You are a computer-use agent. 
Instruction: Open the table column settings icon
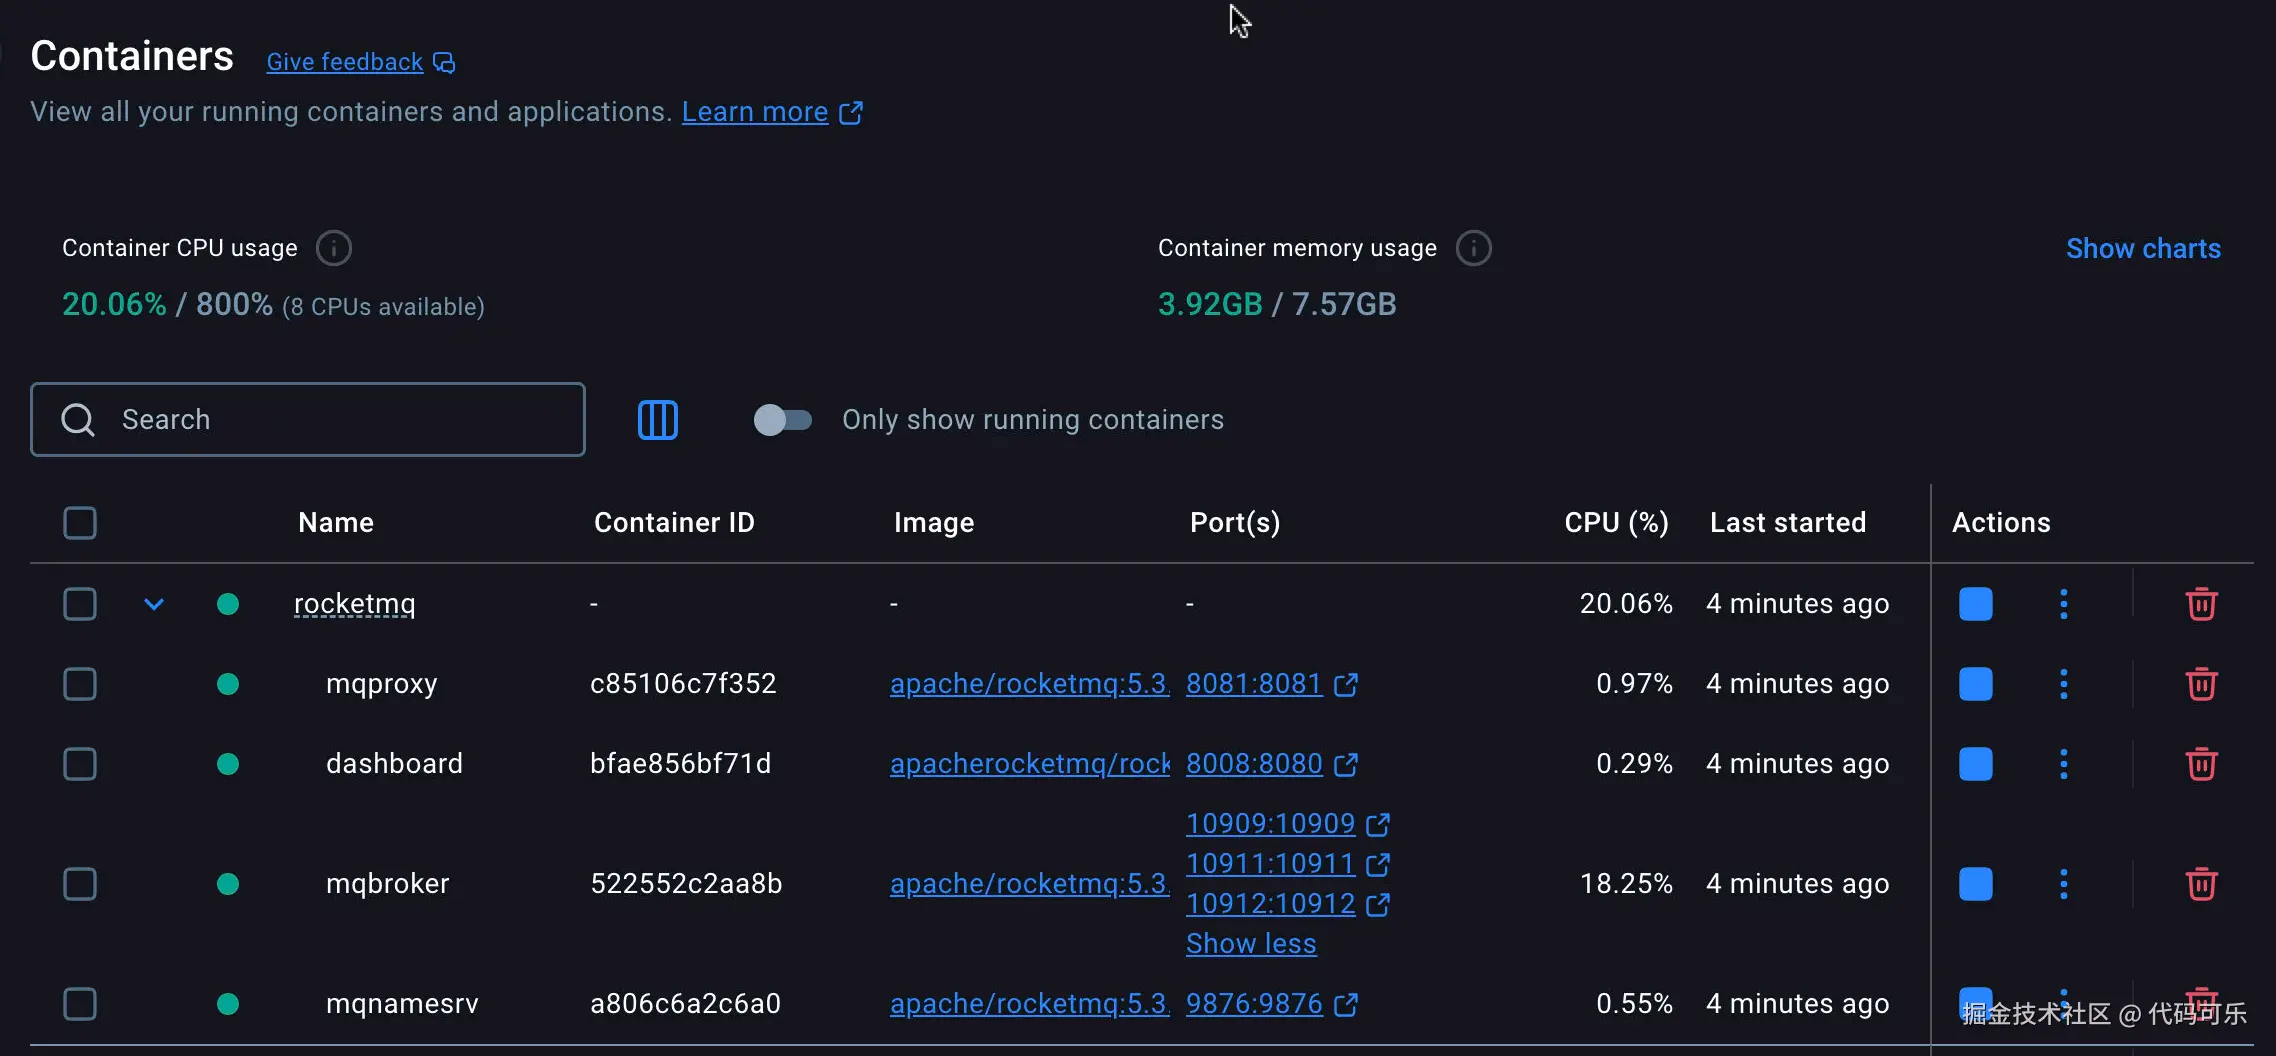[x=658, y=420]
